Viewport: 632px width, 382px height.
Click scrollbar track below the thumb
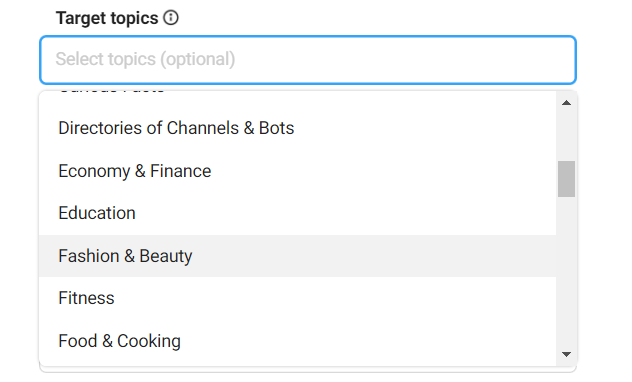[x=566, y=272]
